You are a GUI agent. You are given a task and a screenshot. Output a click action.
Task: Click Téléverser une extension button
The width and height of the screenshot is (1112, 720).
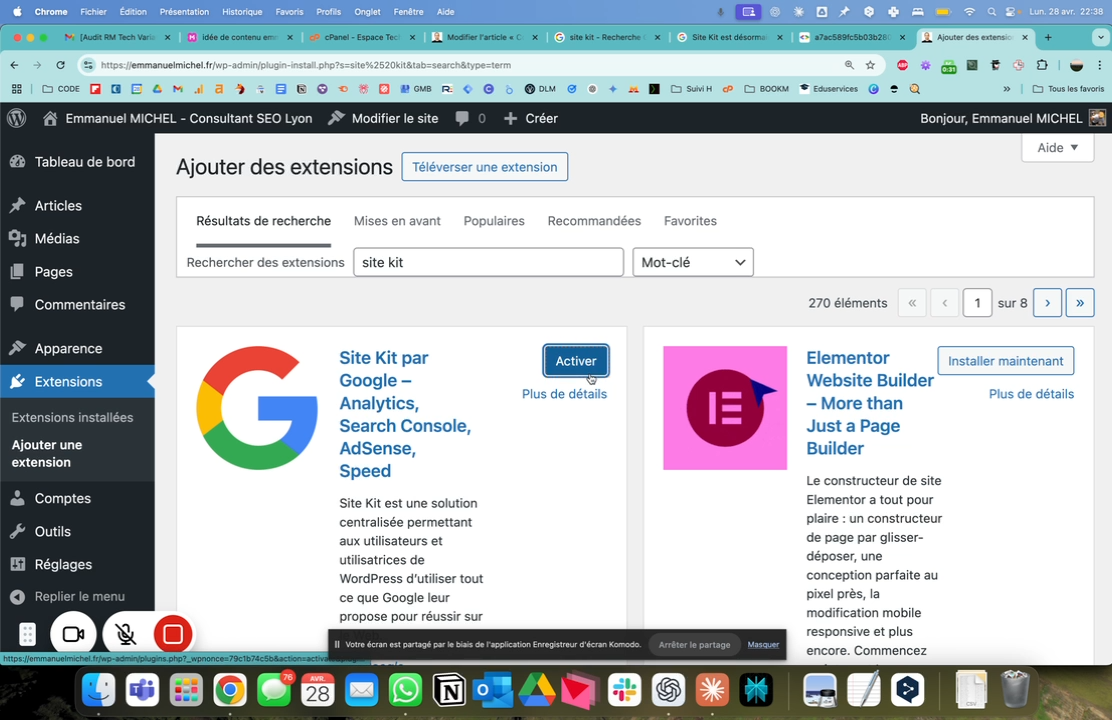click(484, 167)
